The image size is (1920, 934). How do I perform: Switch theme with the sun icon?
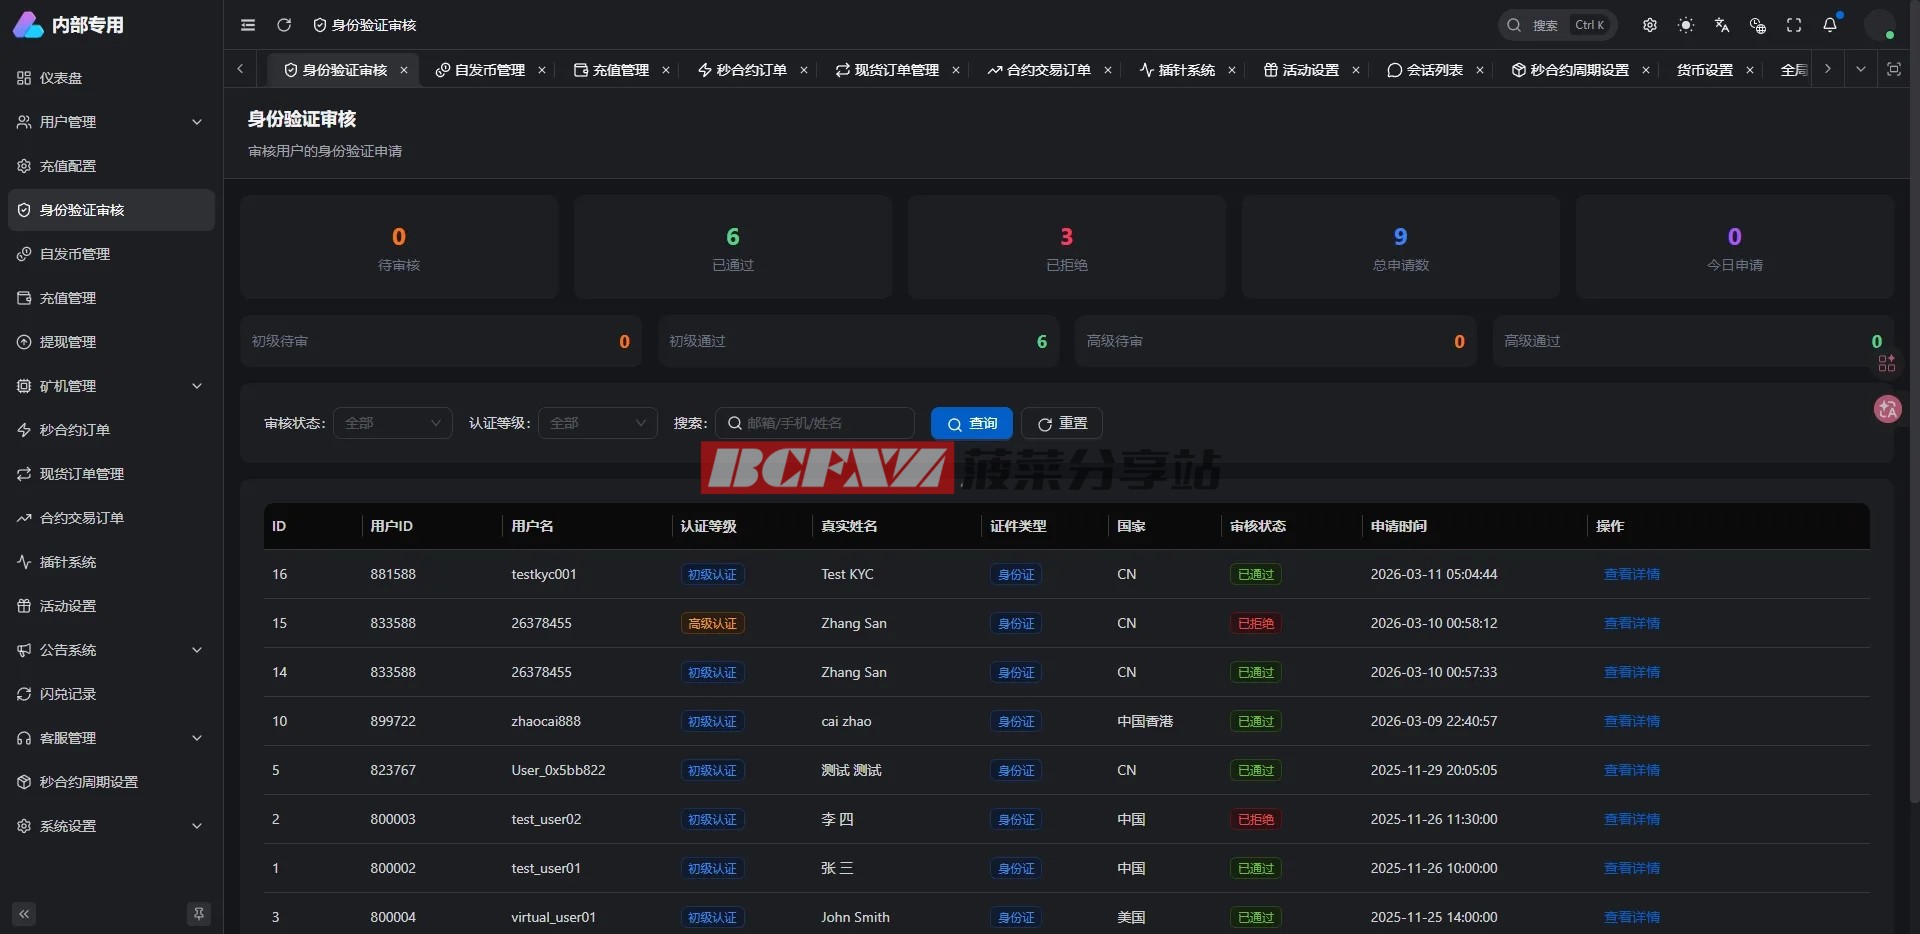tap(1686, 25)
